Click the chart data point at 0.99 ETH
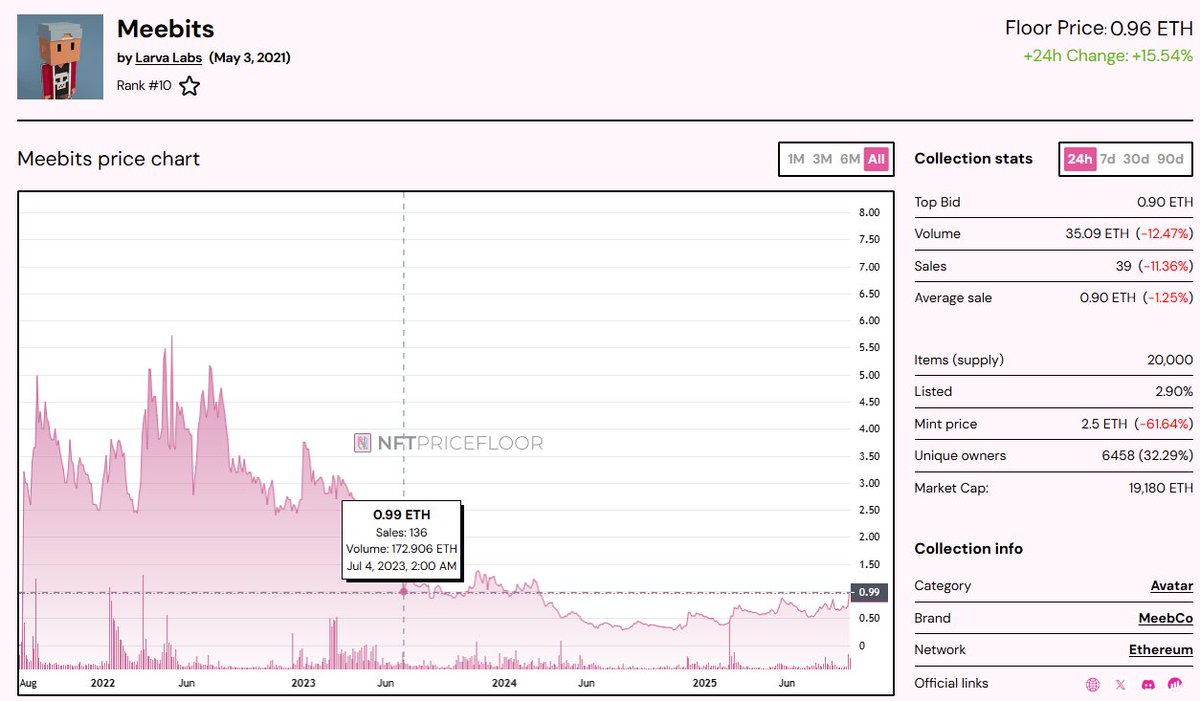1200x701 pixels. [404, 591]
